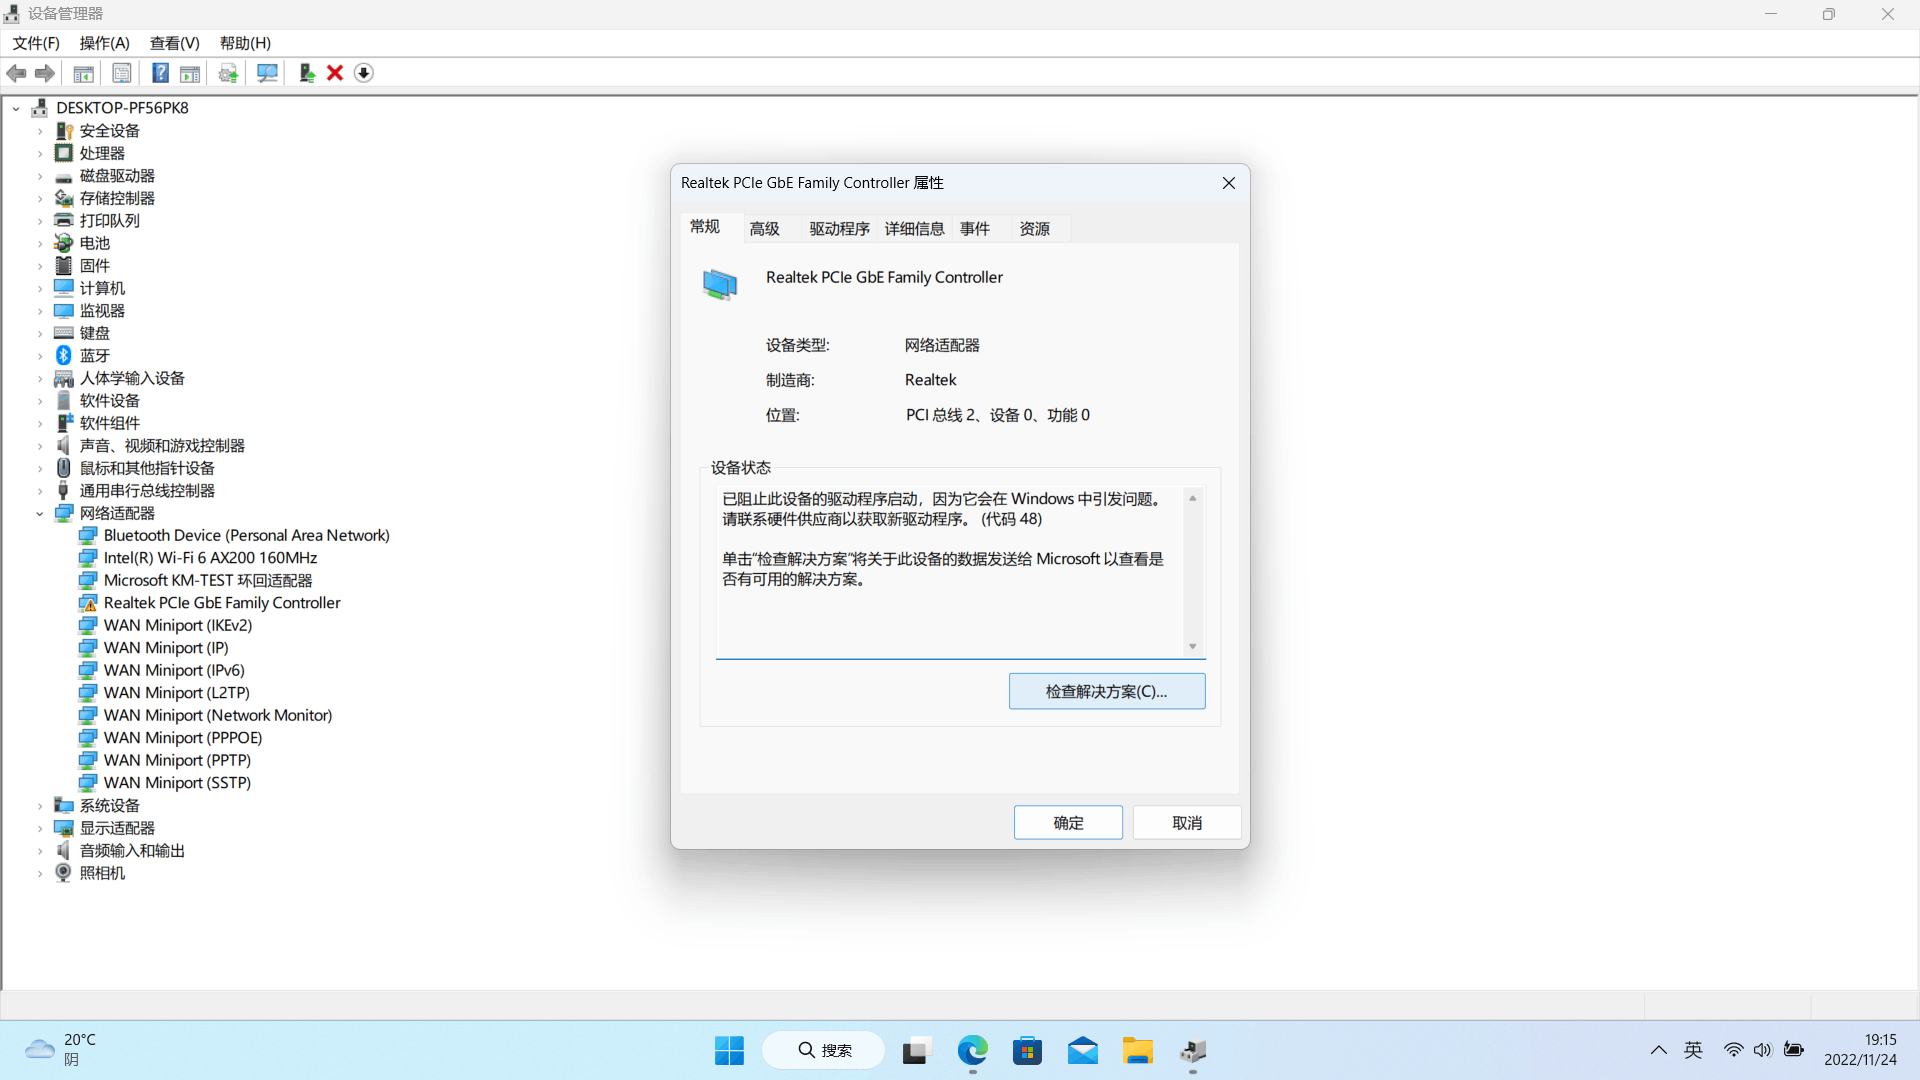The height and width of the screenshot is (1080, 1920).
Task: Switch to the 驱动程序 tab
Action: [839, 229]
